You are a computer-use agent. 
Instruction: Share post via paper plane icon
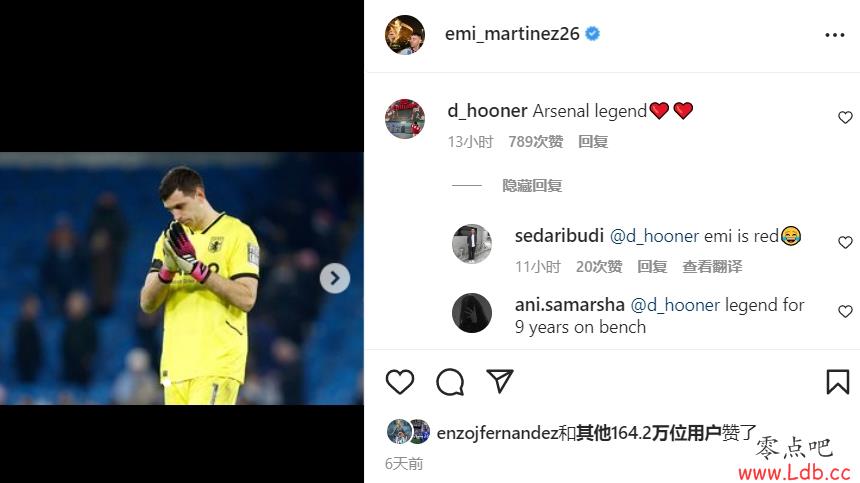point(500,381)
